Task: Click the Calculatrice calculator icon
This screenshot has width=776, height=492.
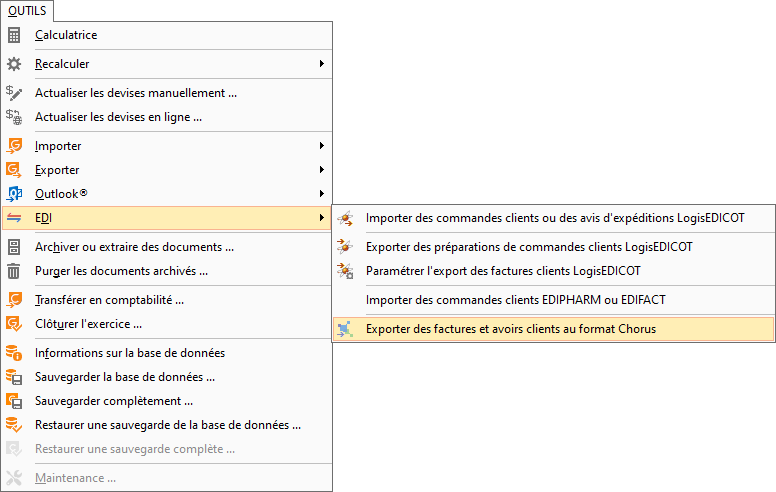Action: pyautogui.click(x=14, y=35)
